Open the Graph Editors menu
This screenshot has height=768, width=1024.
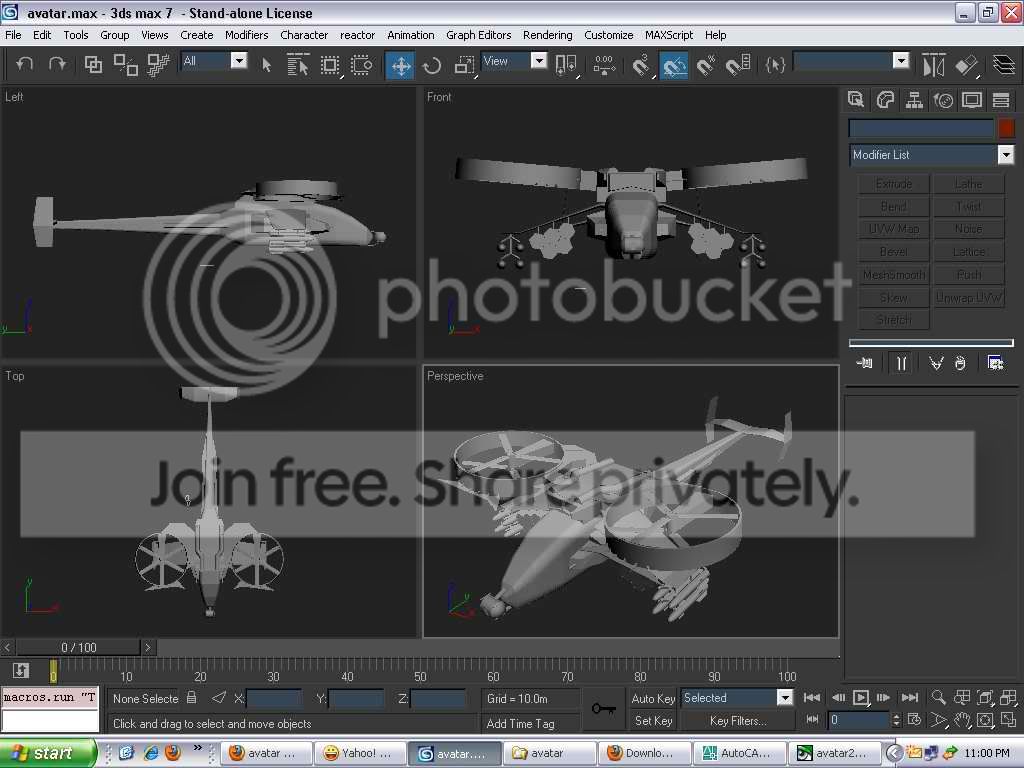click(x=478, y=35)
